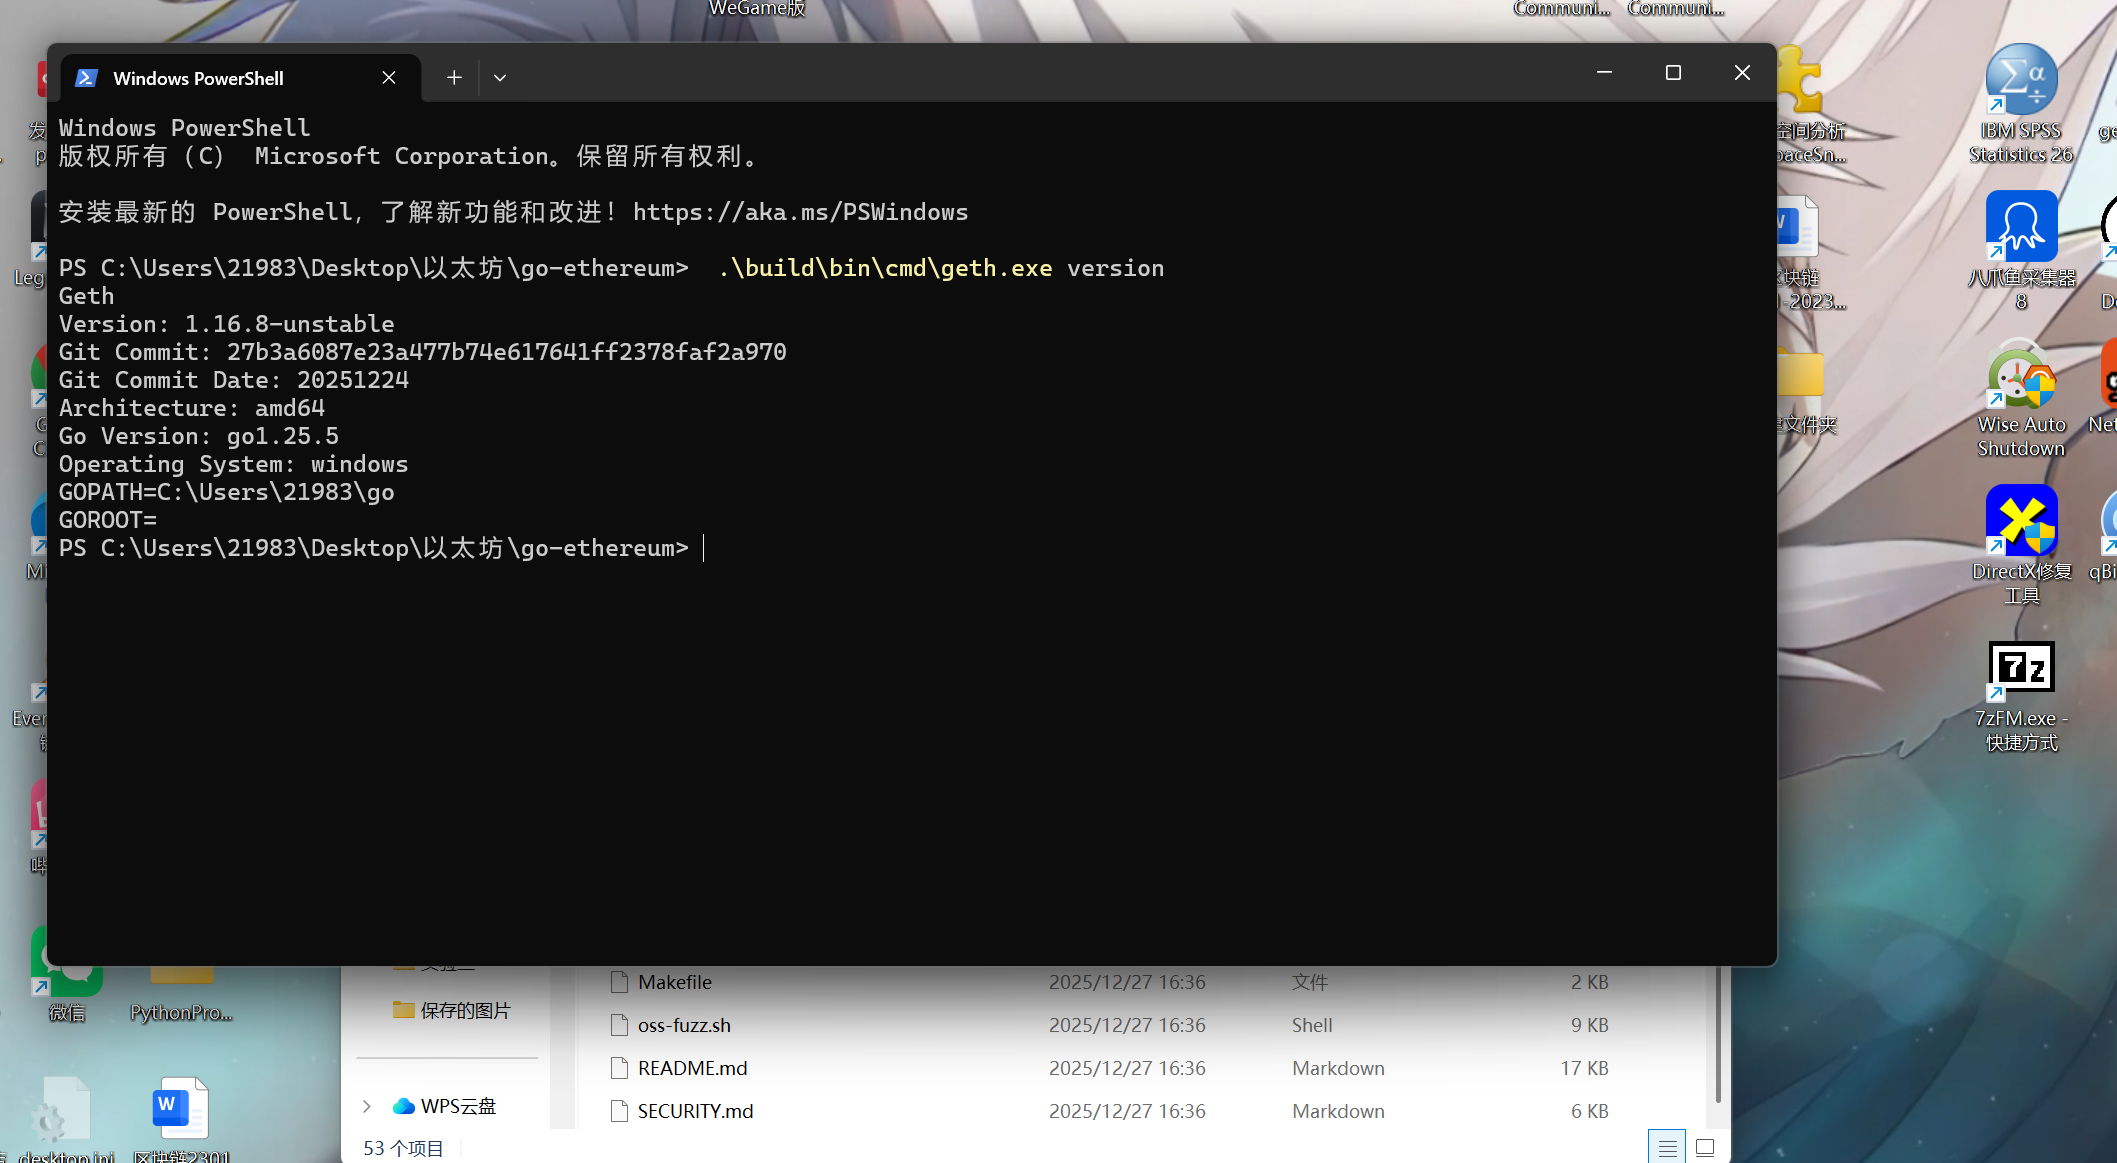The height and width of the screenshot is (1163, 2117).
Task: Click the PowerShell tab icon
Action: point(87,78)
